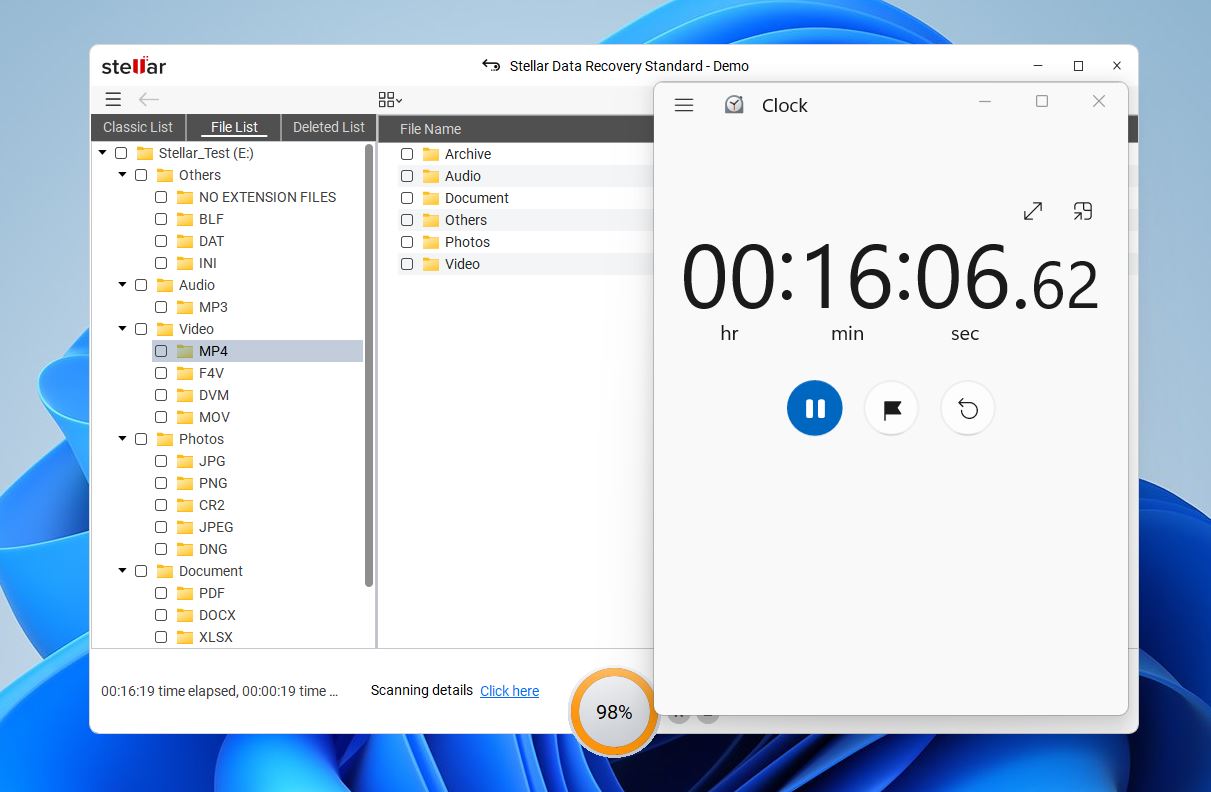The image size is (1211, 792).
Task: Select the DAT folder in tree
Action: click(211, 241)
